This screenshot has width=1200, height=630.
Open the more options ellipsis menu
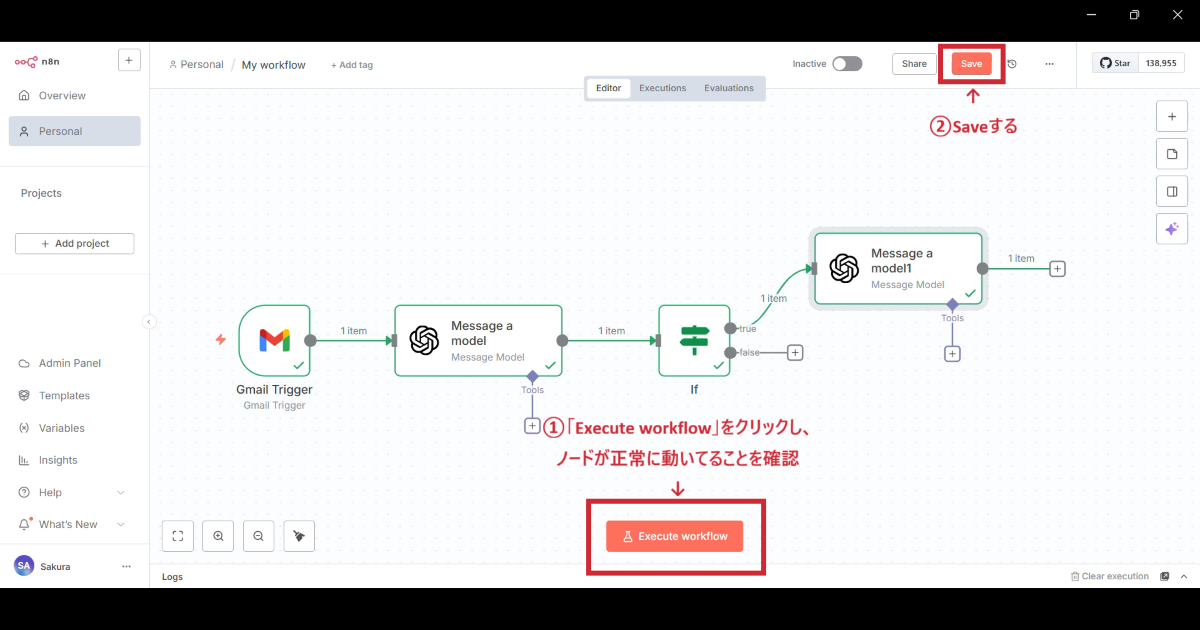coord(1048,63)
